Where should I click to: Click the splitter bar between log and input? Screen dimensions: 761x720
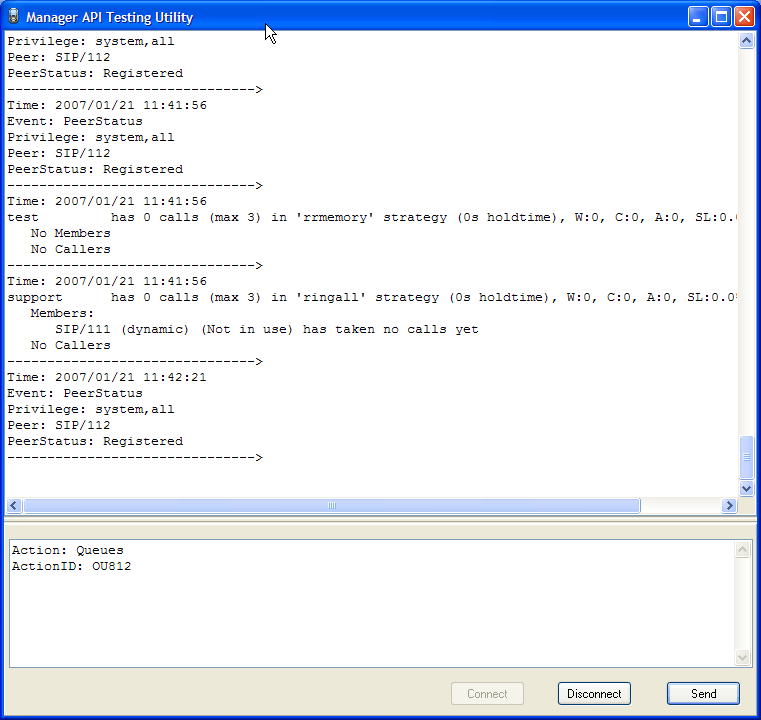click(380, 520)
